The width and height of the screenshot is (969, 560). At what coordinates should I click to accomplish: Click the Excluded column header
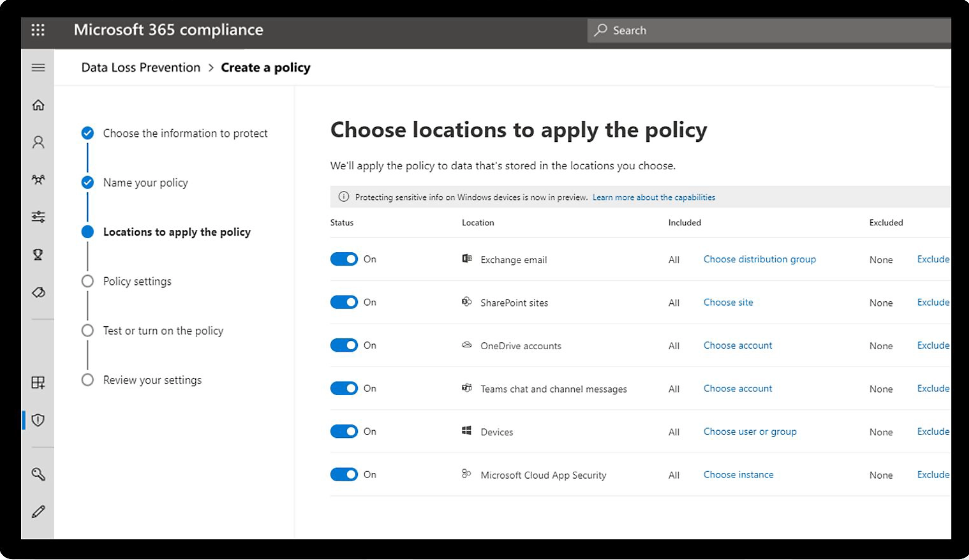(886, 223)
